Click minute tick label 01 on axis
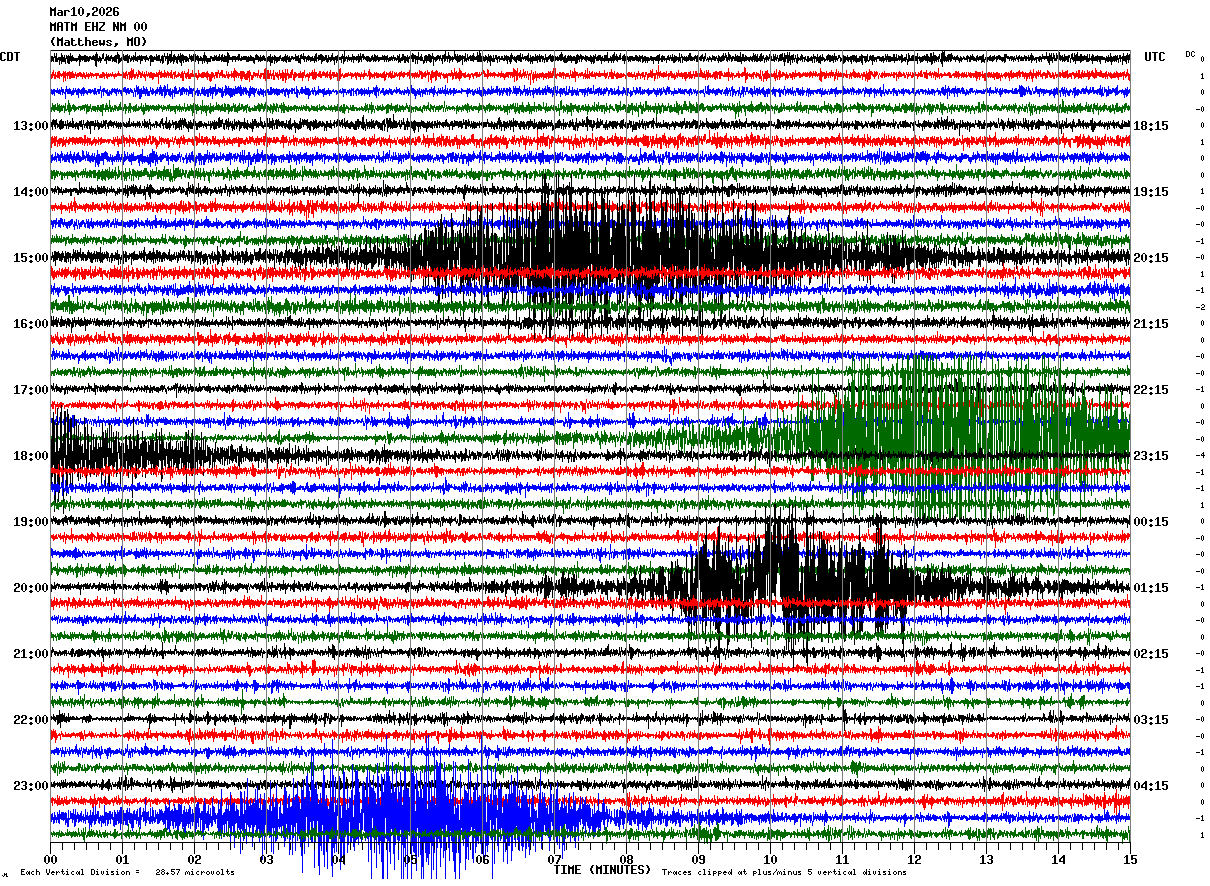1210x886 pixels. tap(123, 859)
